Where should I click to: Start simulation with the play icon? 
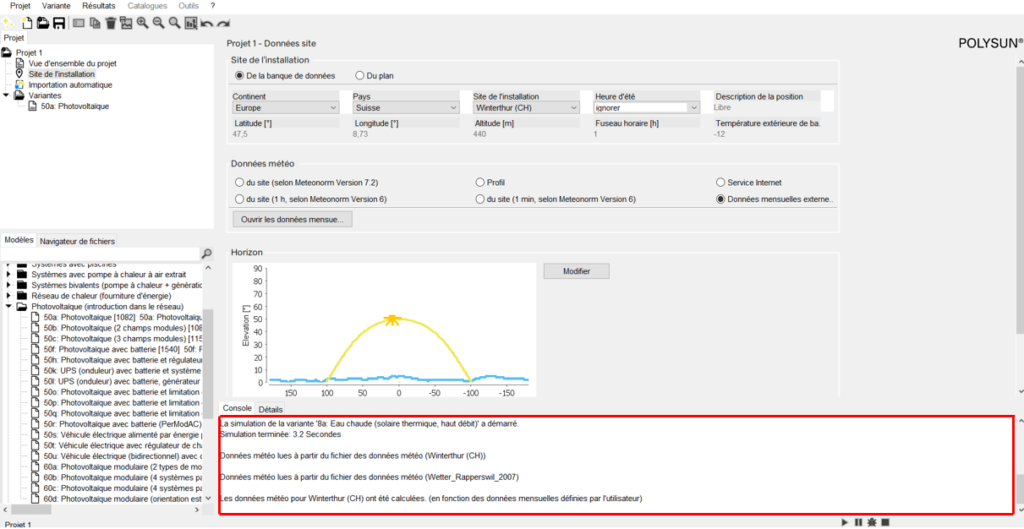pyautogui.click(x=846, y=522)
